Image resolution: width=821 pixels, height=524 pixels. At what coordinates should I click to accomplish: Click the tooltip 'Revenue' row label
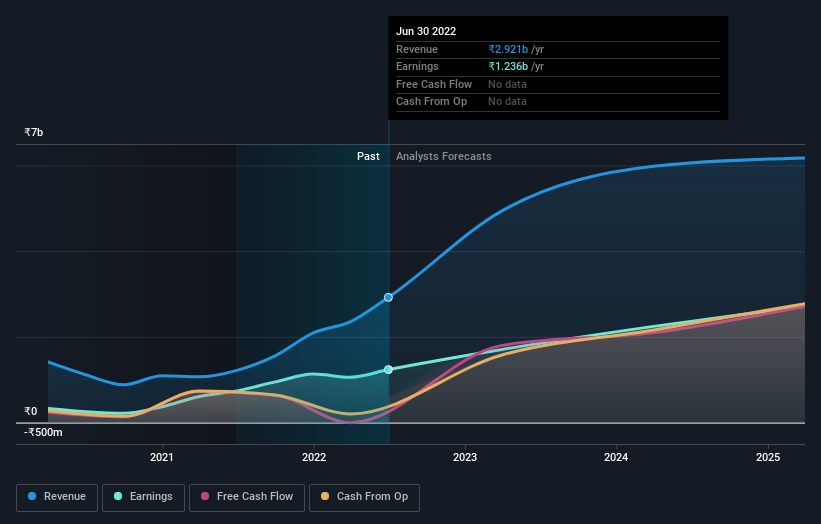[417, 49]
